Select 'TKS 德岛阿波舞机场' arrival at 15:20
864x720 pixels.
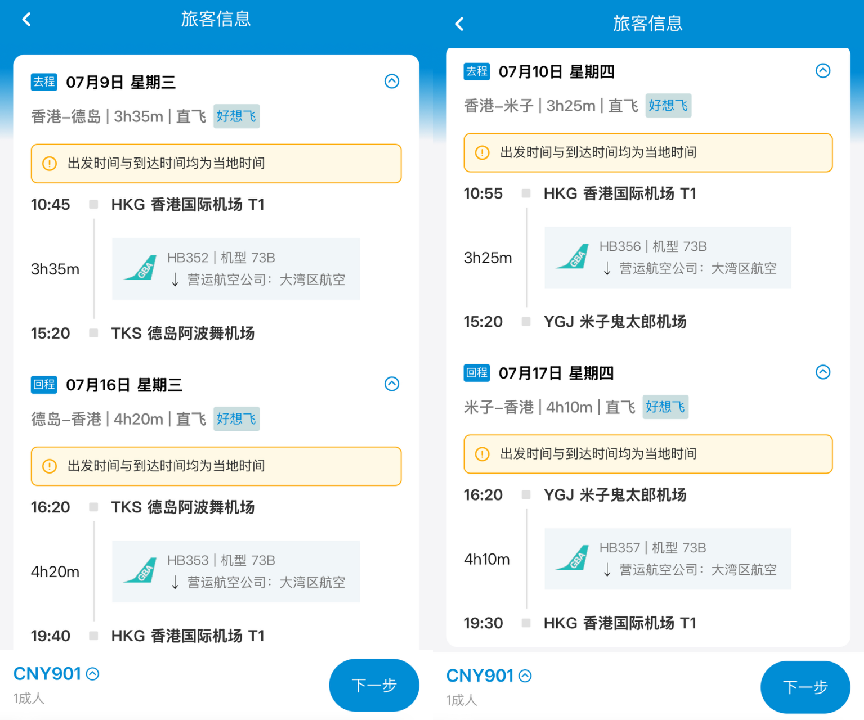[x=183, y=333]
